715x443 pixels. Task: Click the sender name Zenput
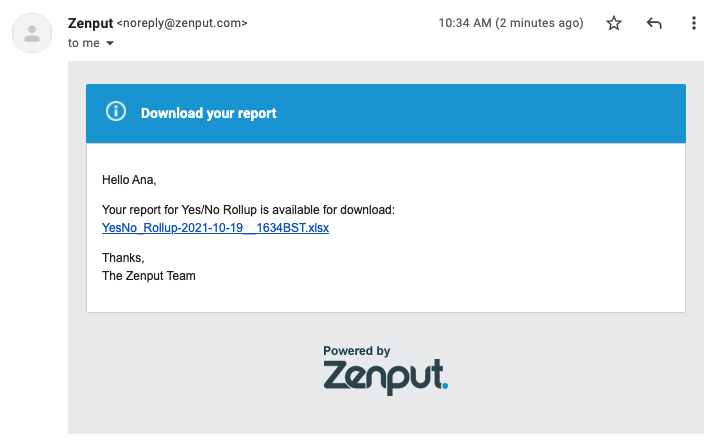pyautogui.click(x=90, y=23)
